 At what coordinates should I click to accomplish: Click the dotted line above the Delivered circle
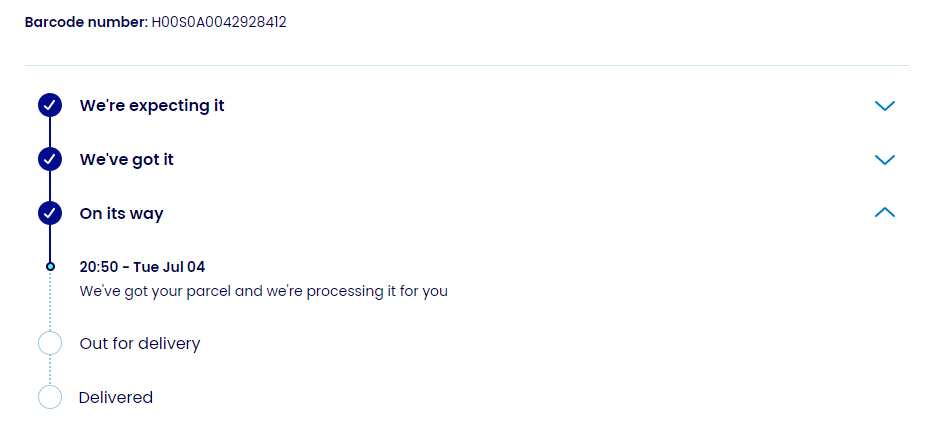pos(50,371)
